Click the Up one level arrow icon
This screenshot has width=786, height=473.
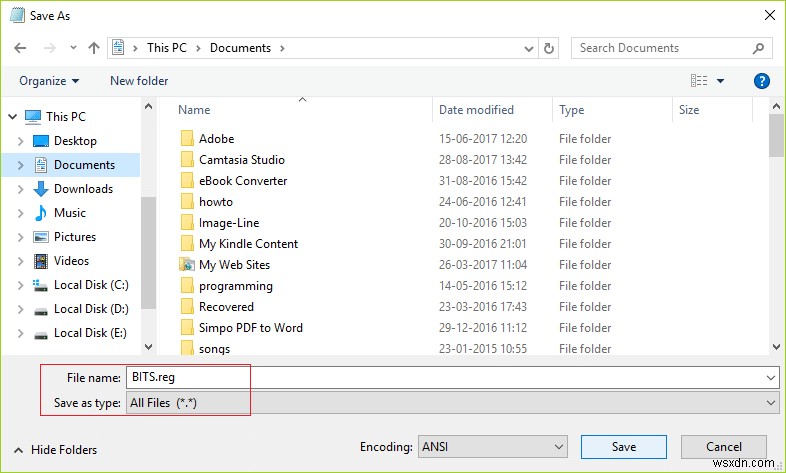tap(94, 47)
